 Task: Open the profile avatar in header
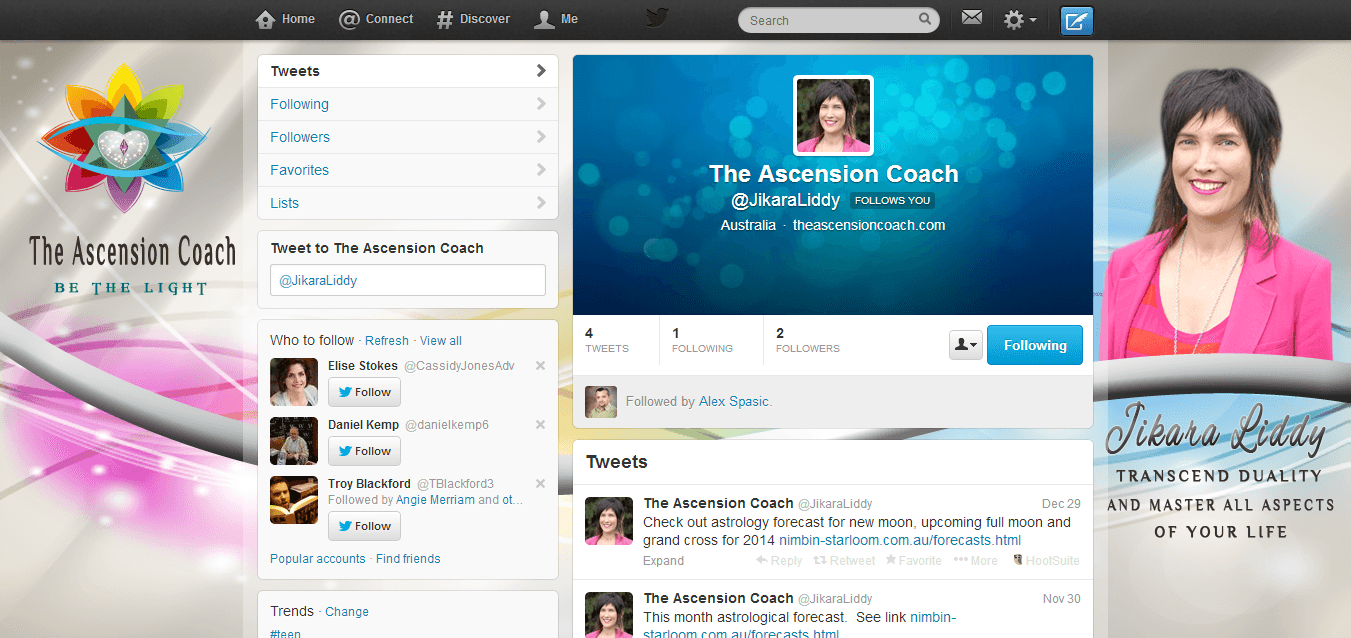pos(833,115)
